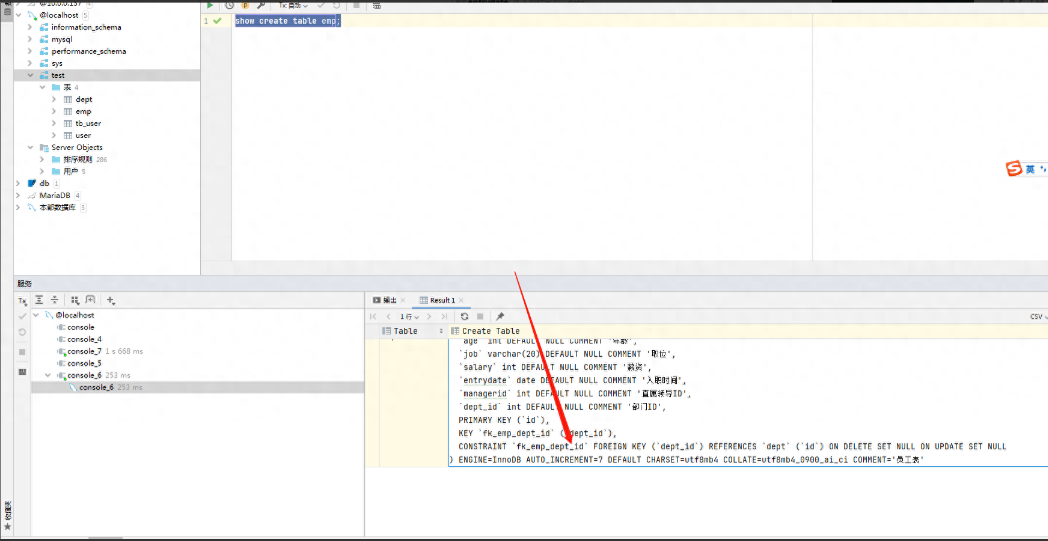Switch to the Result 1 tab

point(436,300)
